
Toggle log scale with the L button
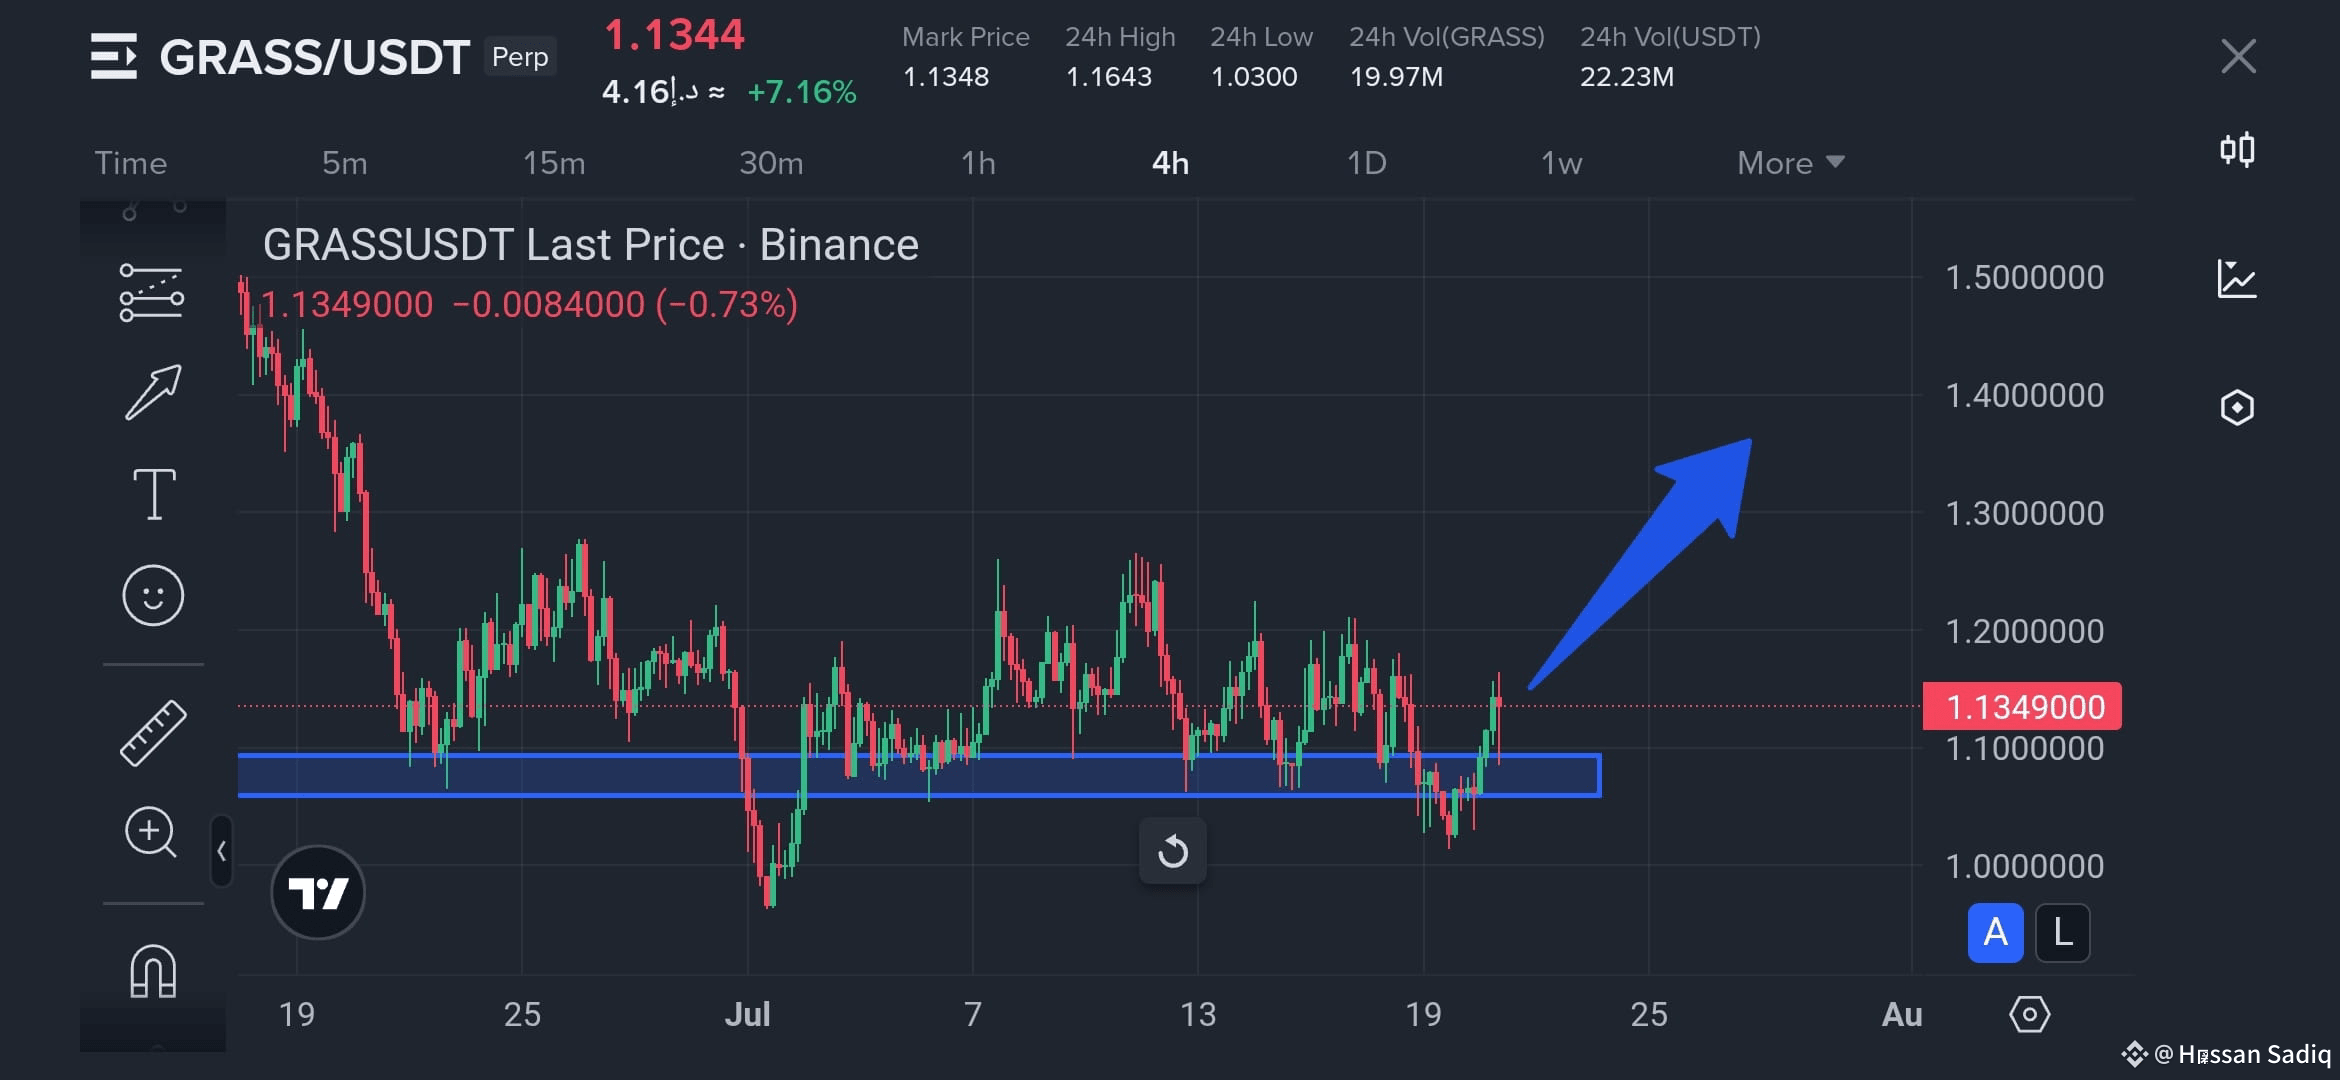coord(2062,933)
